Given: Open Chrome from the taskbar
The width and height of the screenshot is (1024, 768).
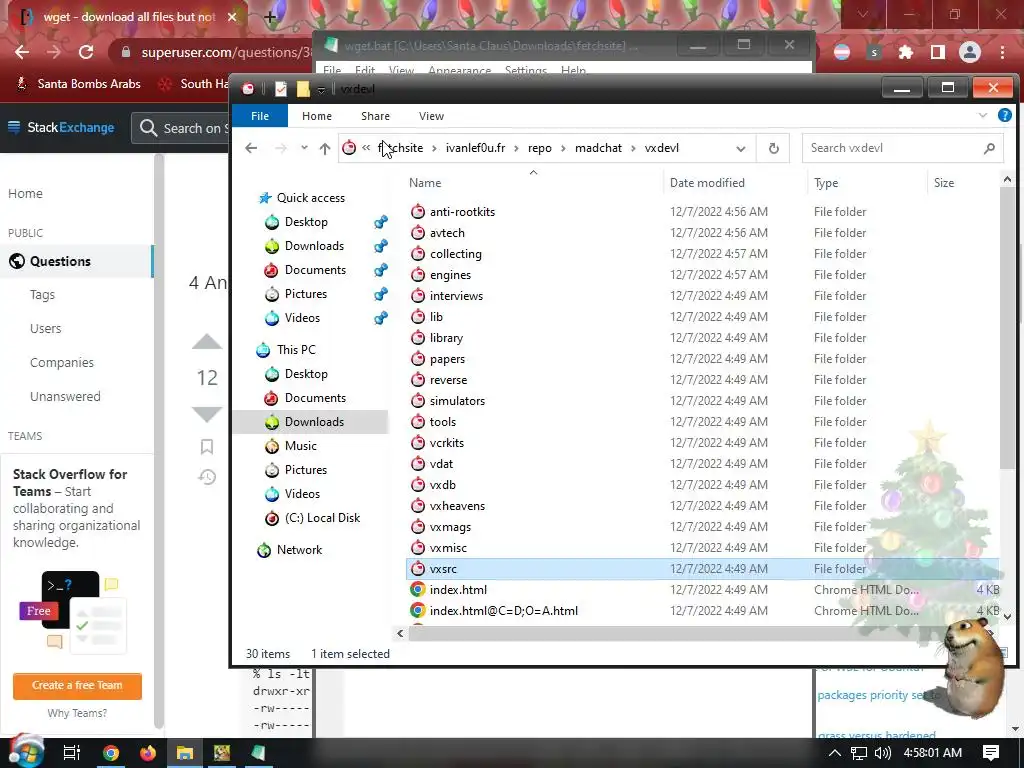Looking at the screenshot, I should (x=110, y=753).
